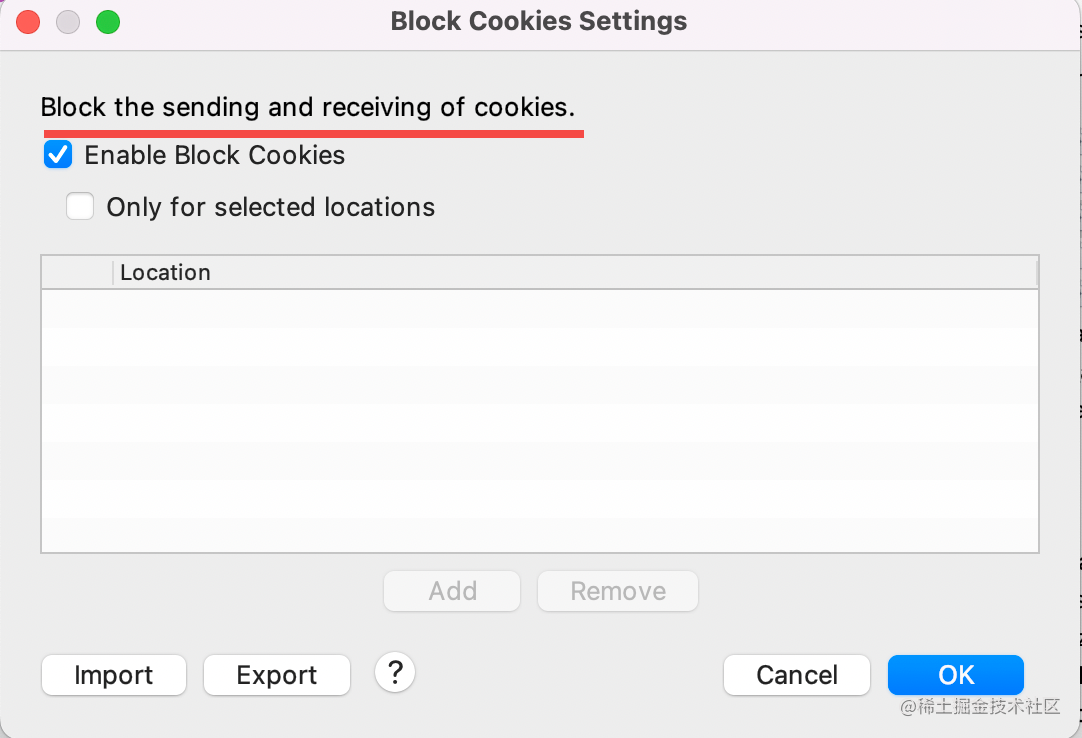This screenshot has height=738, width=1082.
Task: Close the window with the red button
Action: 28,21
